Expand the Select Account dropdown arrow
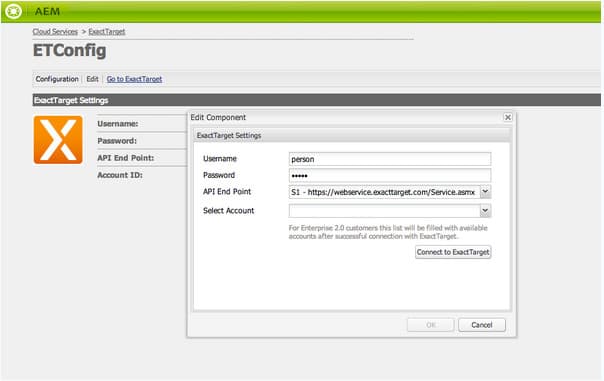This screenshot has height=381, width=604. coord(485,211)
